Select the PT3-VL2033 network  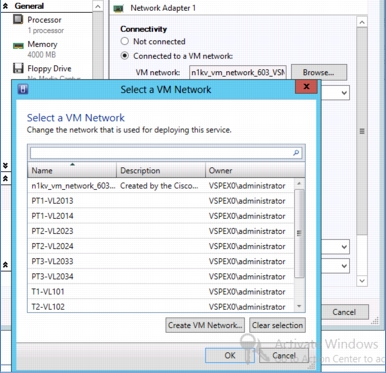[161, 261]
